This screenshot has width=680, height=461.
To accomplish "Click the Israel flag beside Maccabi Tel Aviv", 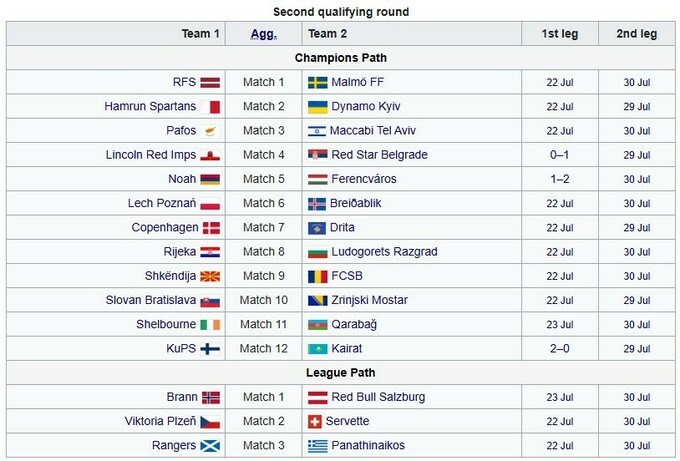I will (317, 131).
